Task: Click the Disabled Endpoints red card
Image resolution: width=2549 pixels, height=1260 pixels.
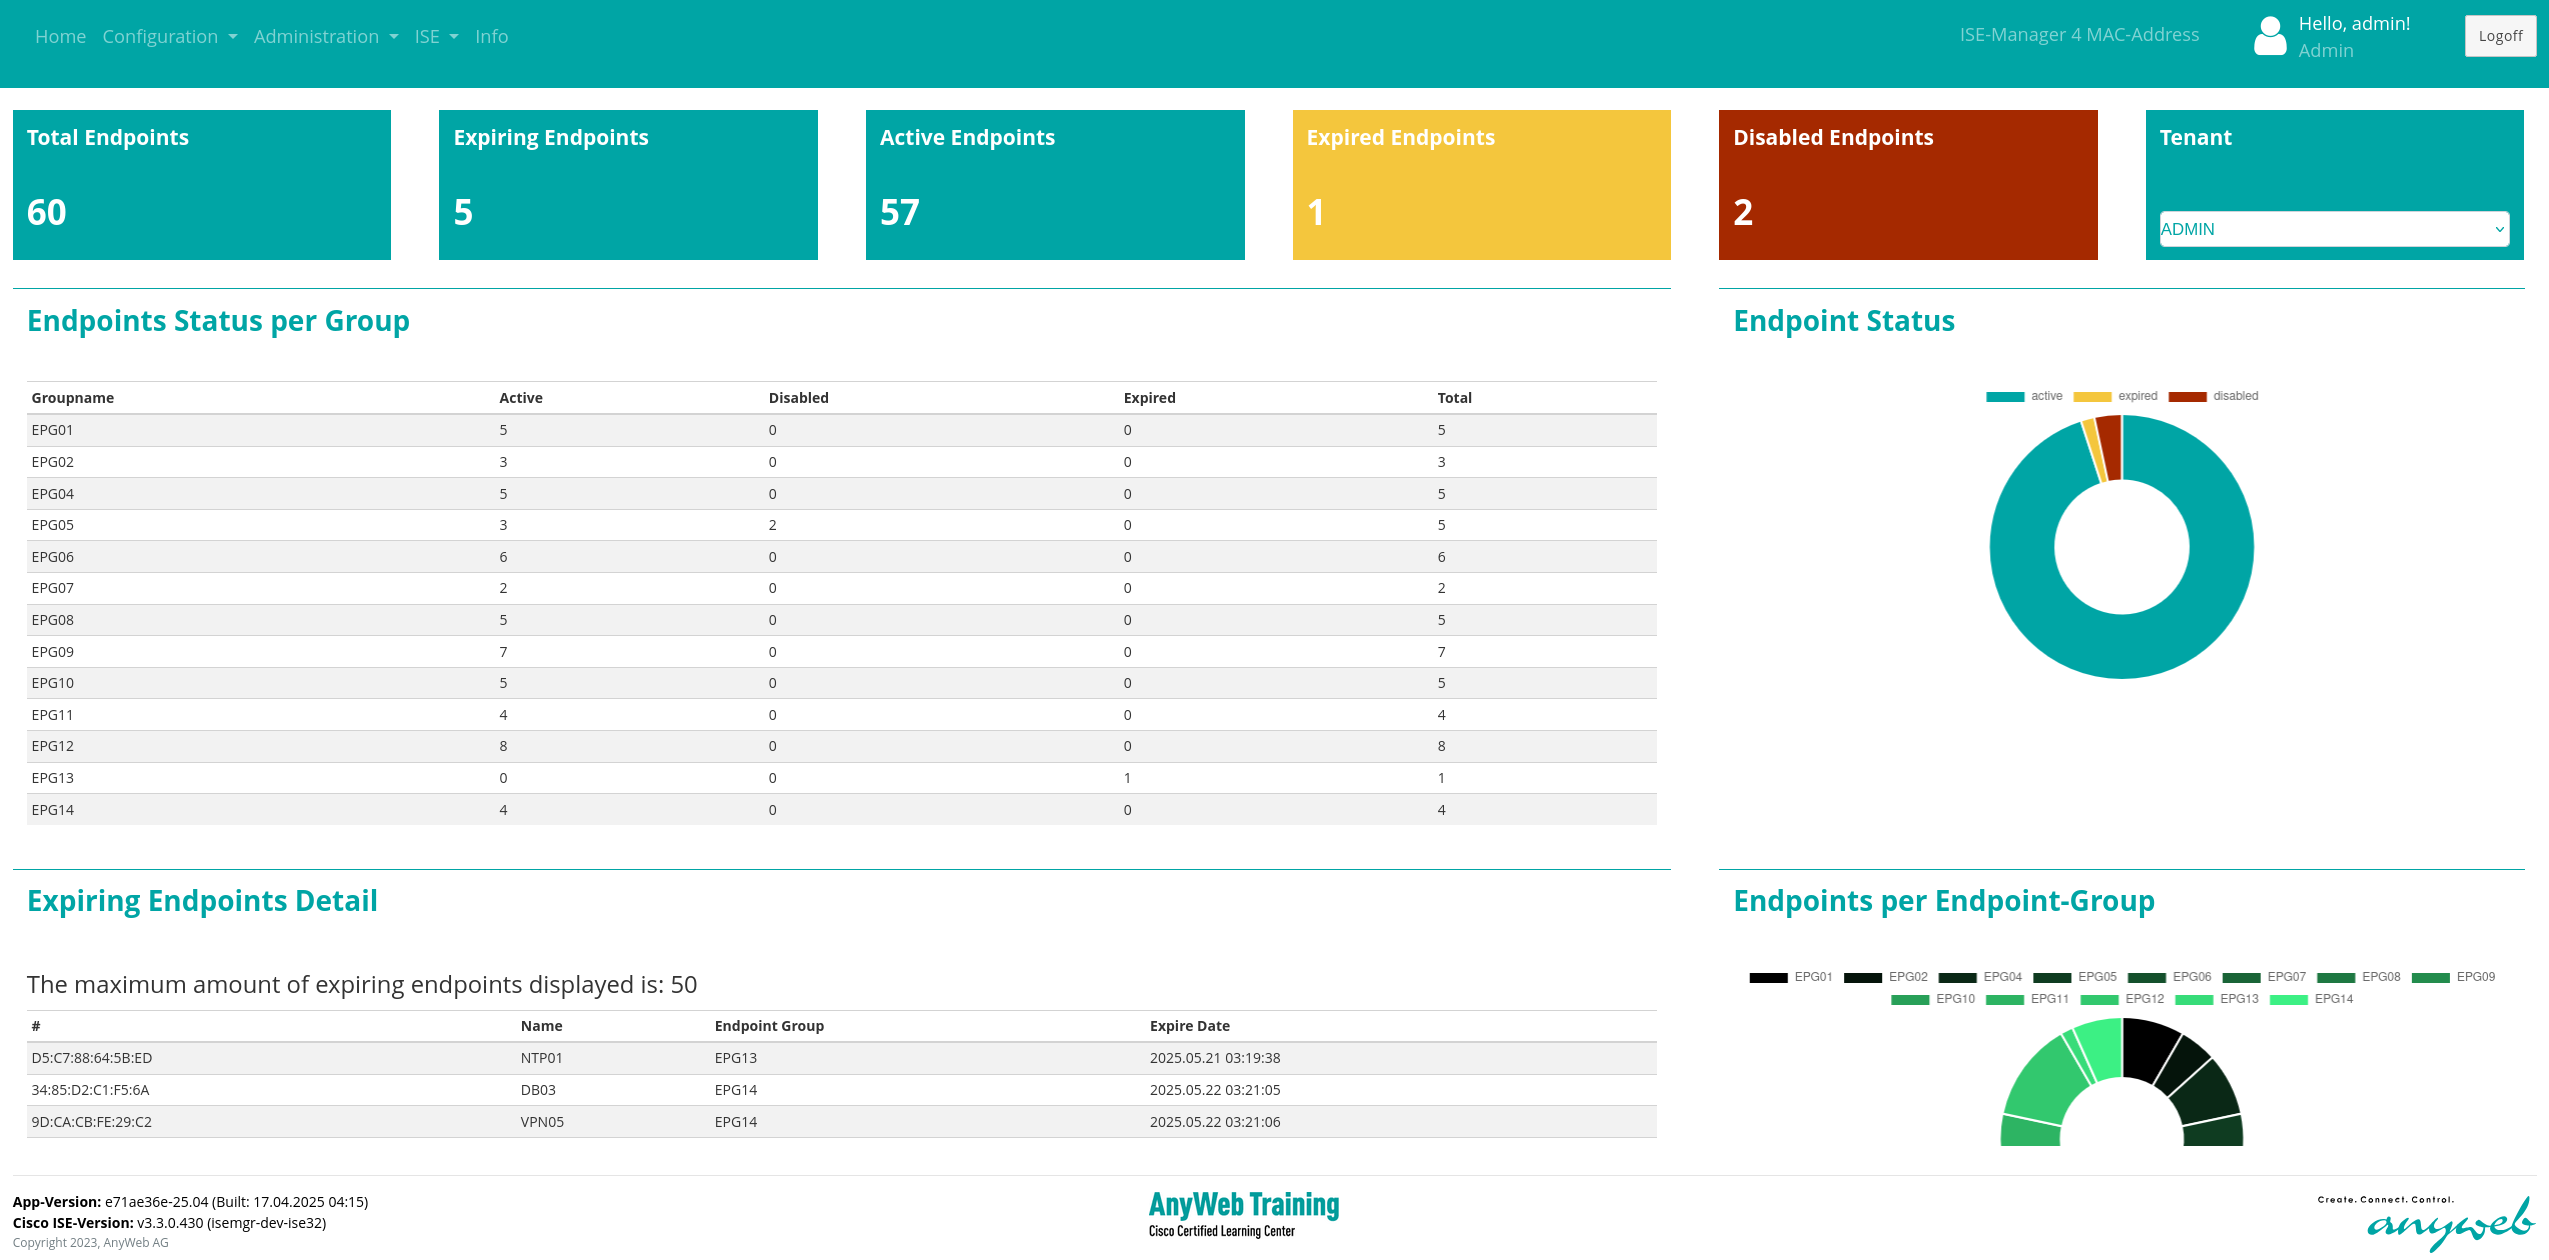Action: pyautogui.click(x=1907, y=185)
